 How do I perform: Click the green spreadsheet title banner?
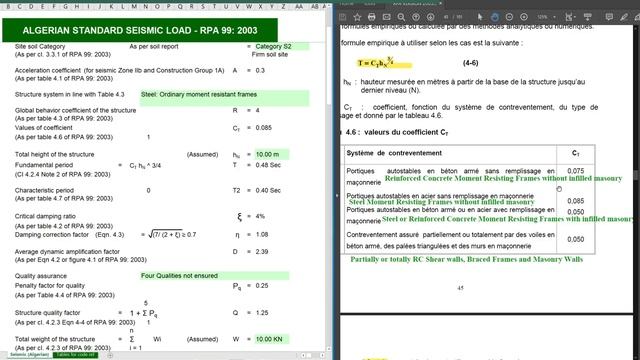pos(140,30)
